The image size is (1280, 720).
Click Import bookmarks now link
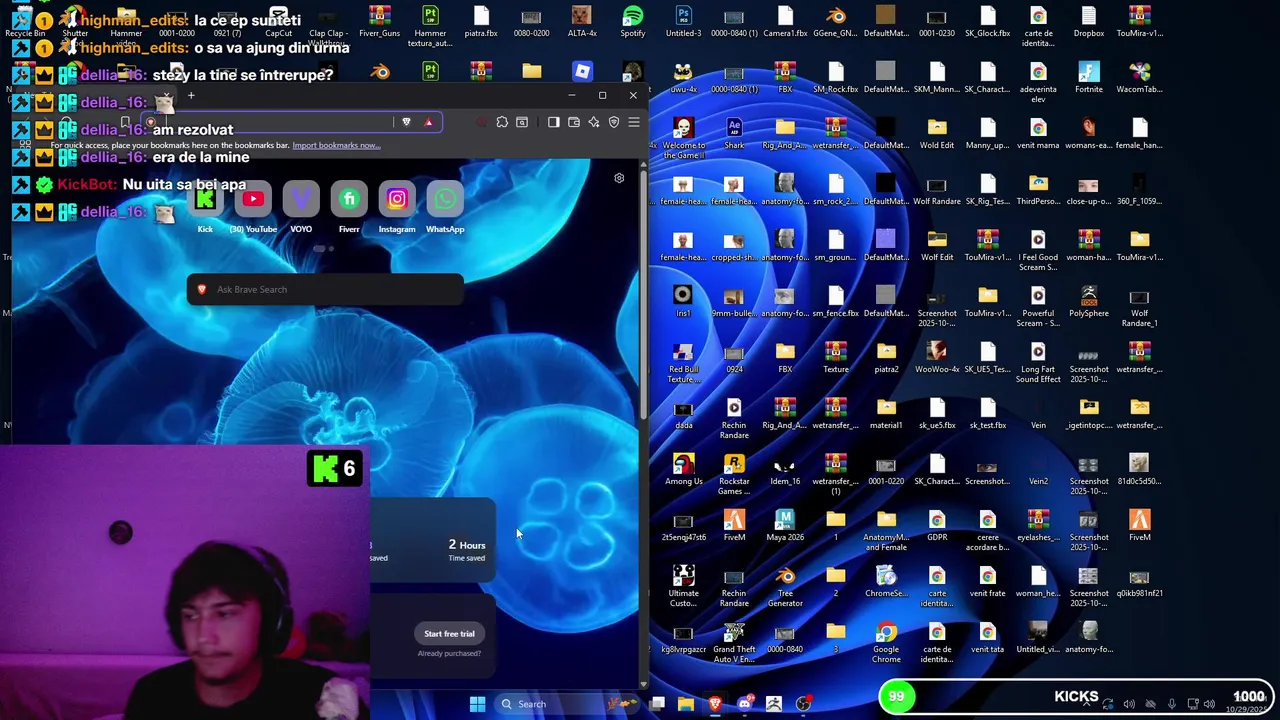click(x=336, y=145)
